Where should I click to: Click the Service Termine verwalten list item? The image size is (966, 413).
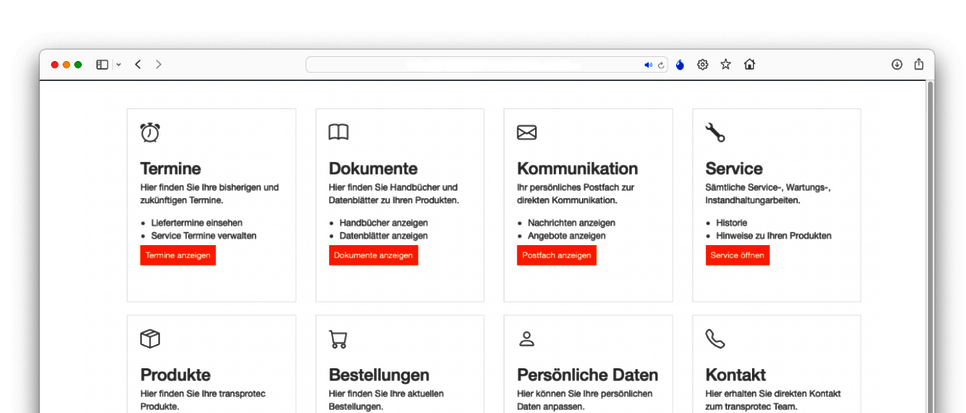(x=204, y=235)
